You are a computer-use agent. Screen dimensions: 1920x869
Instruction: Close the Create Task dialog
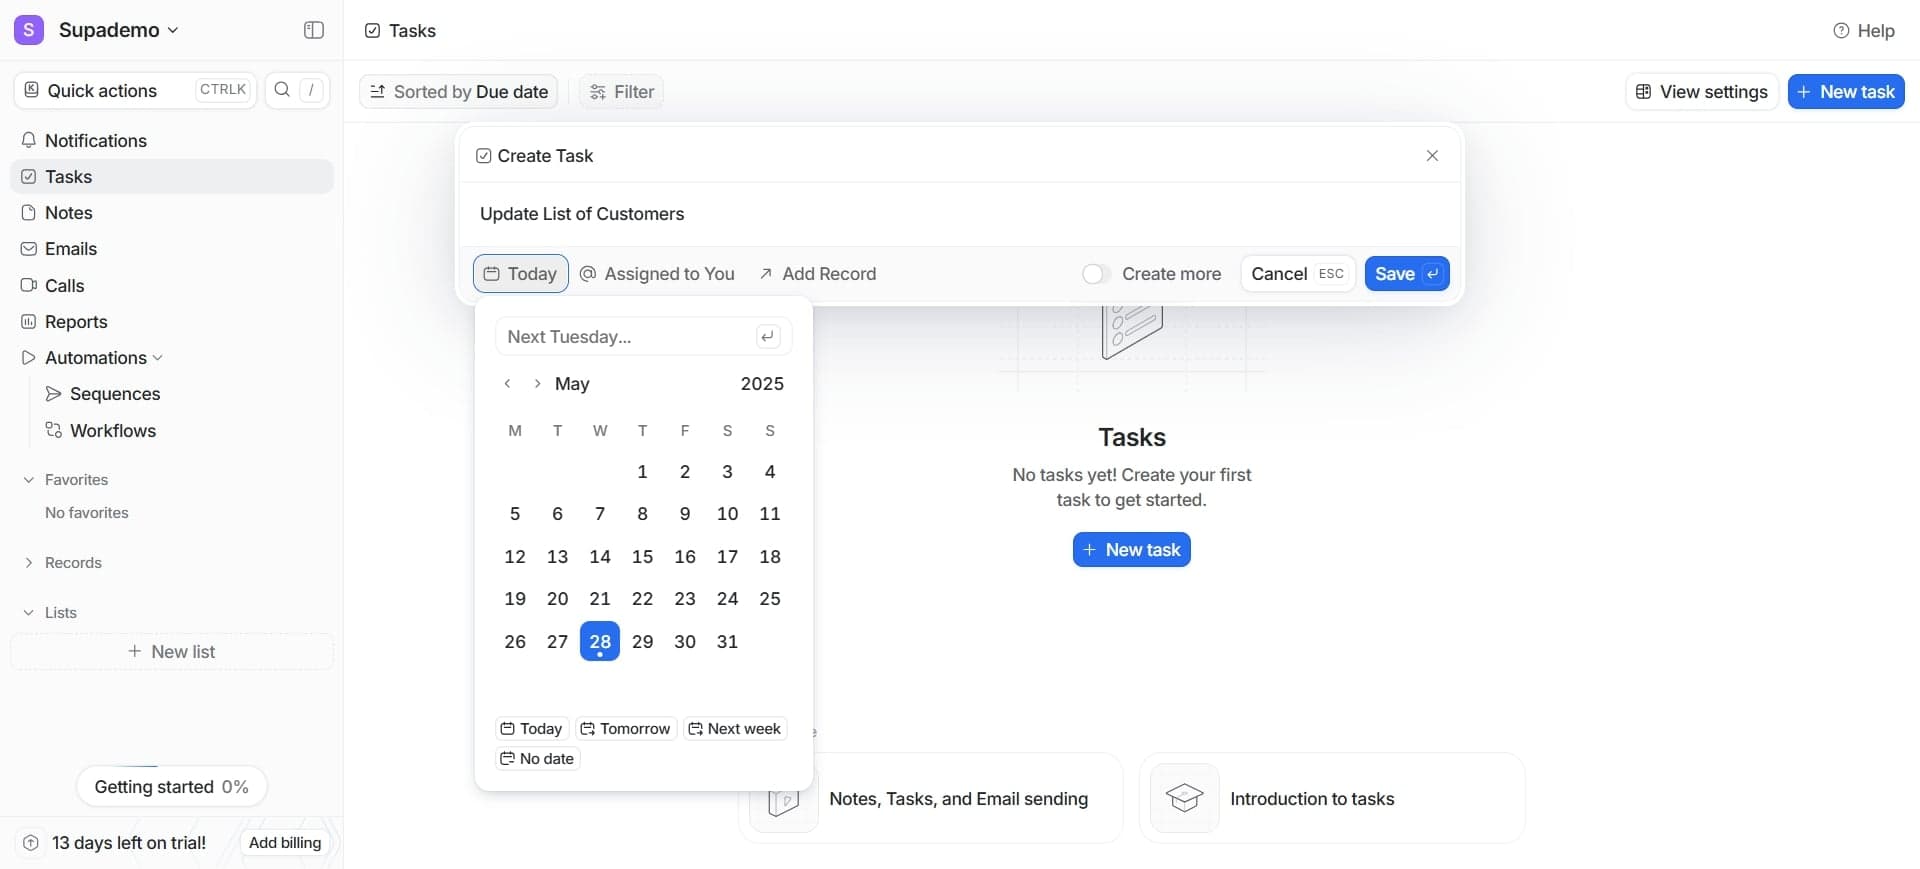pos(1432,156)
